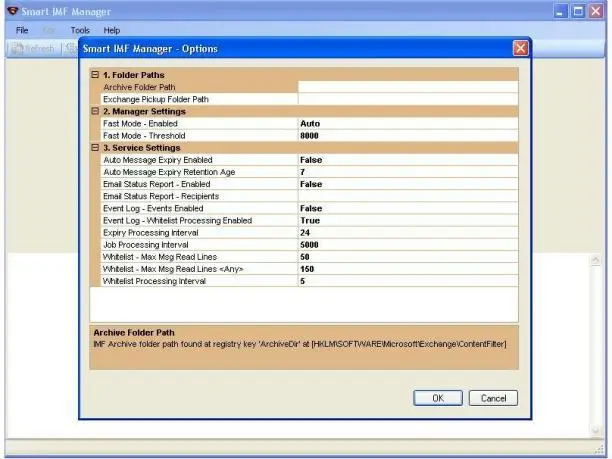Select Email Status Report - Enabled value
The height and width of the screenshot is (459, 612).
click(408, 184)
